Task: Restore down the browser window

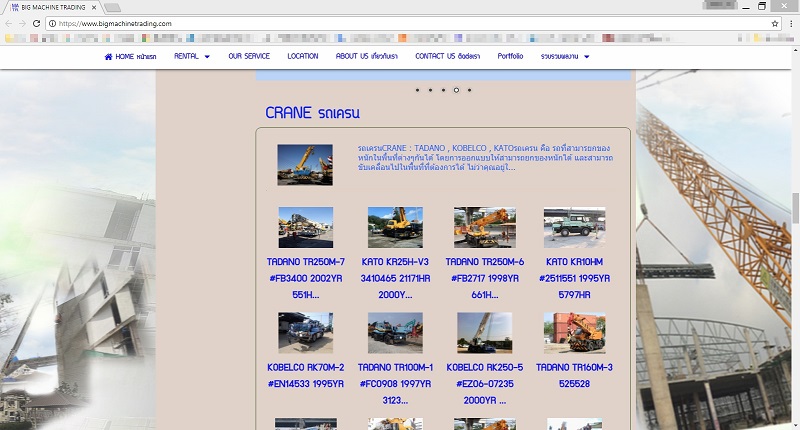Action: point(762,6)
